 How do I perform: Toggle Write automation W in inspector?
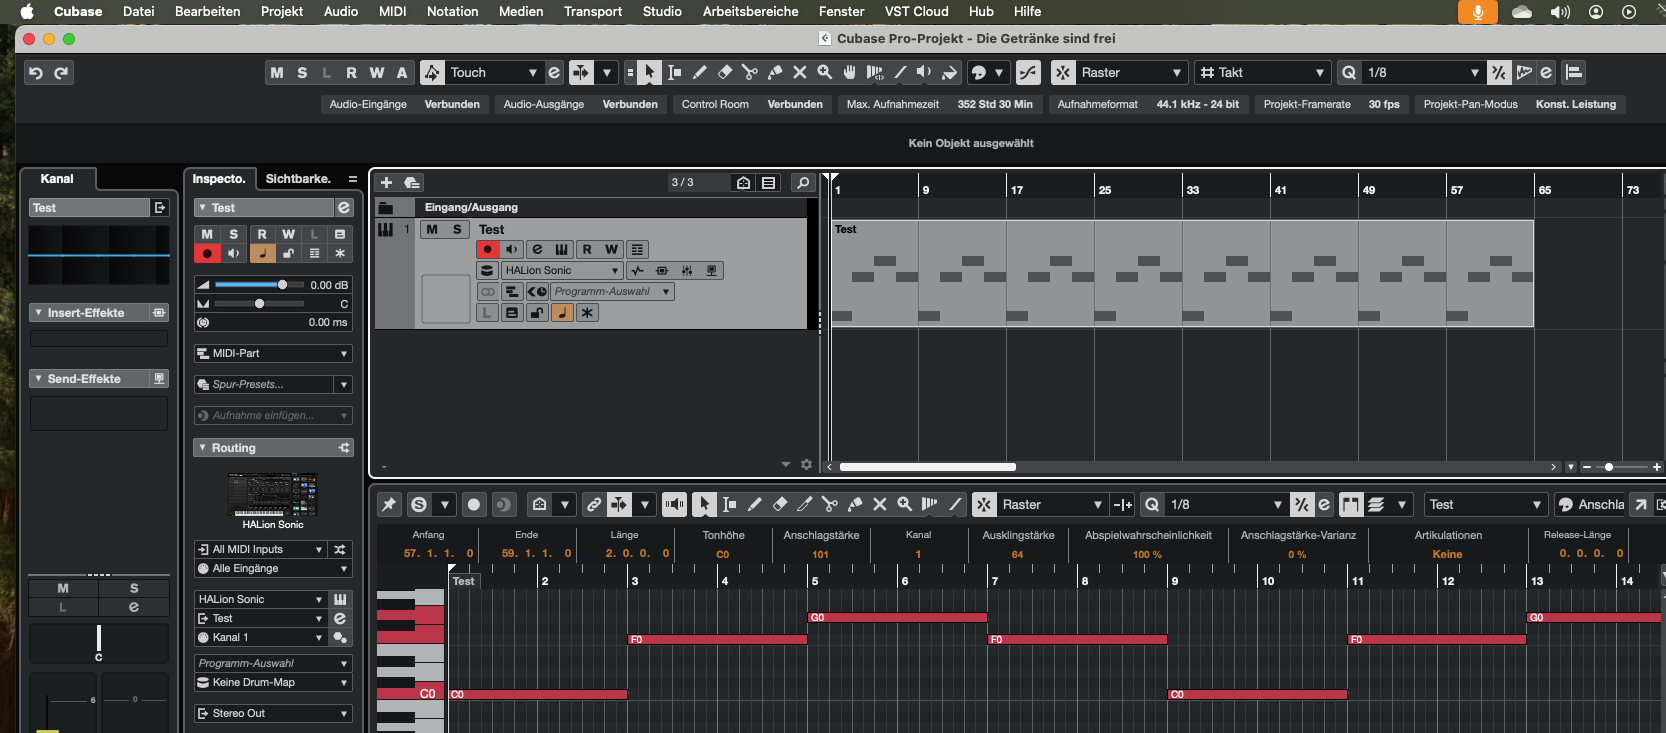[x=288, y=234]
